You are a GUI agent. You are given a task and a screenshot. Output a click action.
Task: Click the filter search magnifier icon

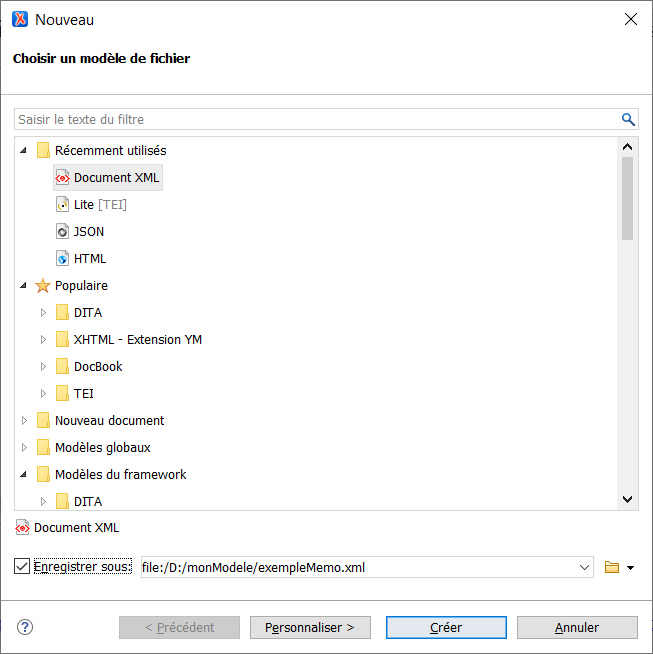click(x=628, y=120)
